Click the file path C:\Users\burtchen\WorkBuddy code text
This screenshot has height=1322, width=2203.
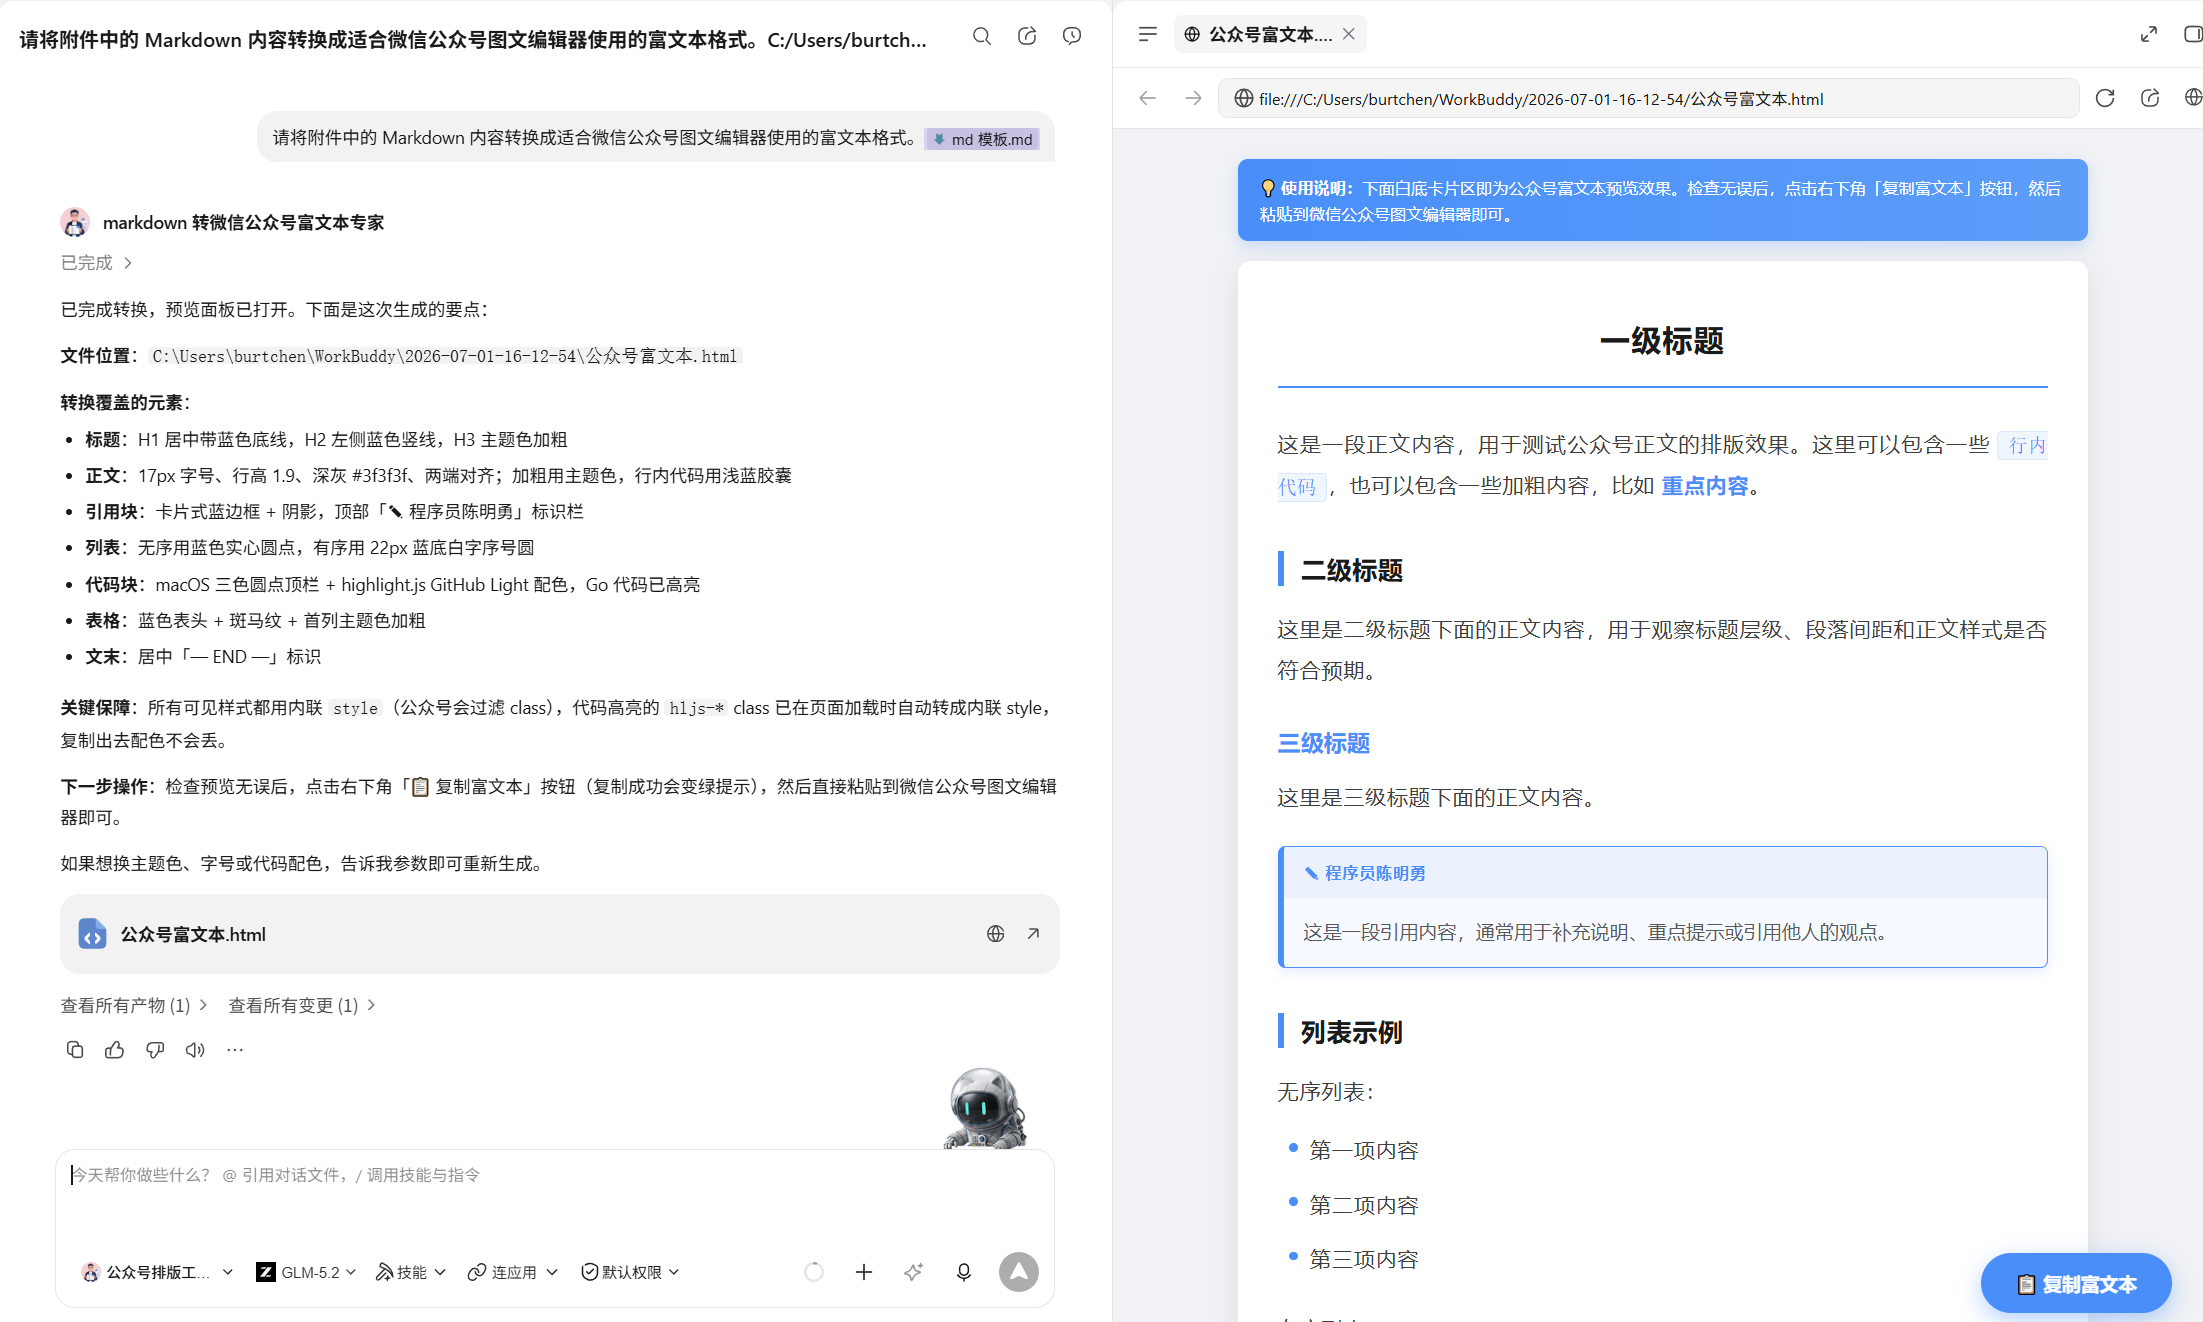445,356
